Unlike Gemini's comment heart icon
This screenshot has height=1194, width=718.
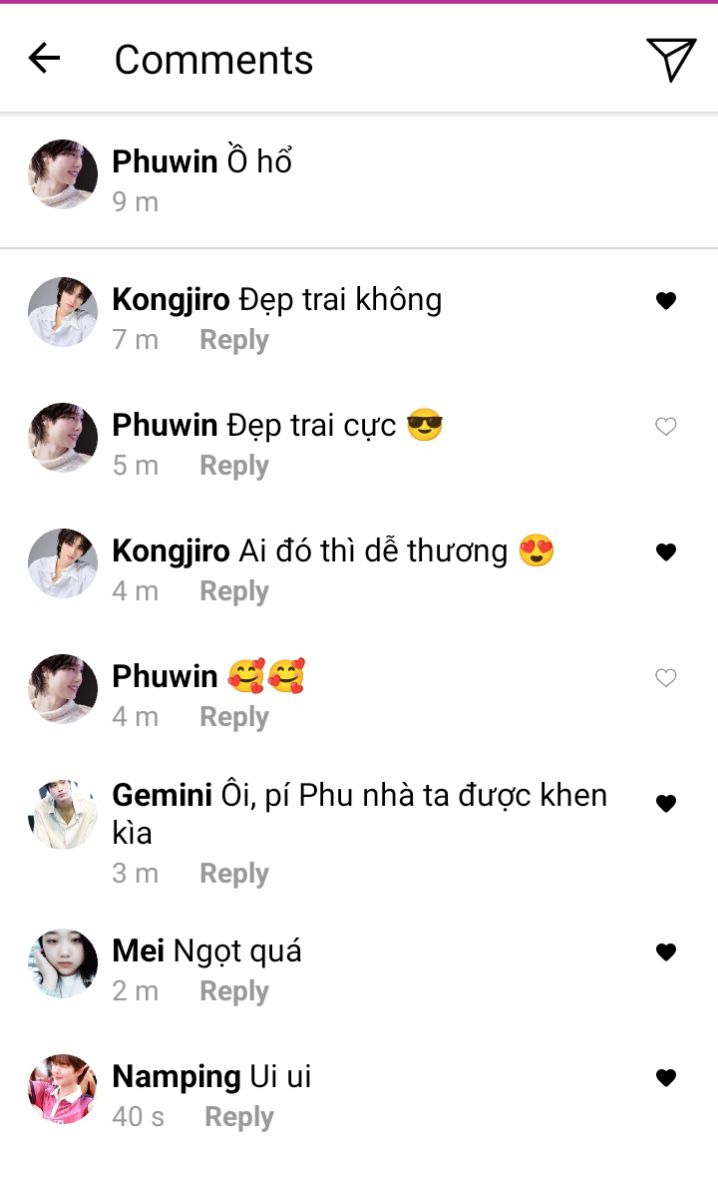pyautogui.click(x=666, y=803)
